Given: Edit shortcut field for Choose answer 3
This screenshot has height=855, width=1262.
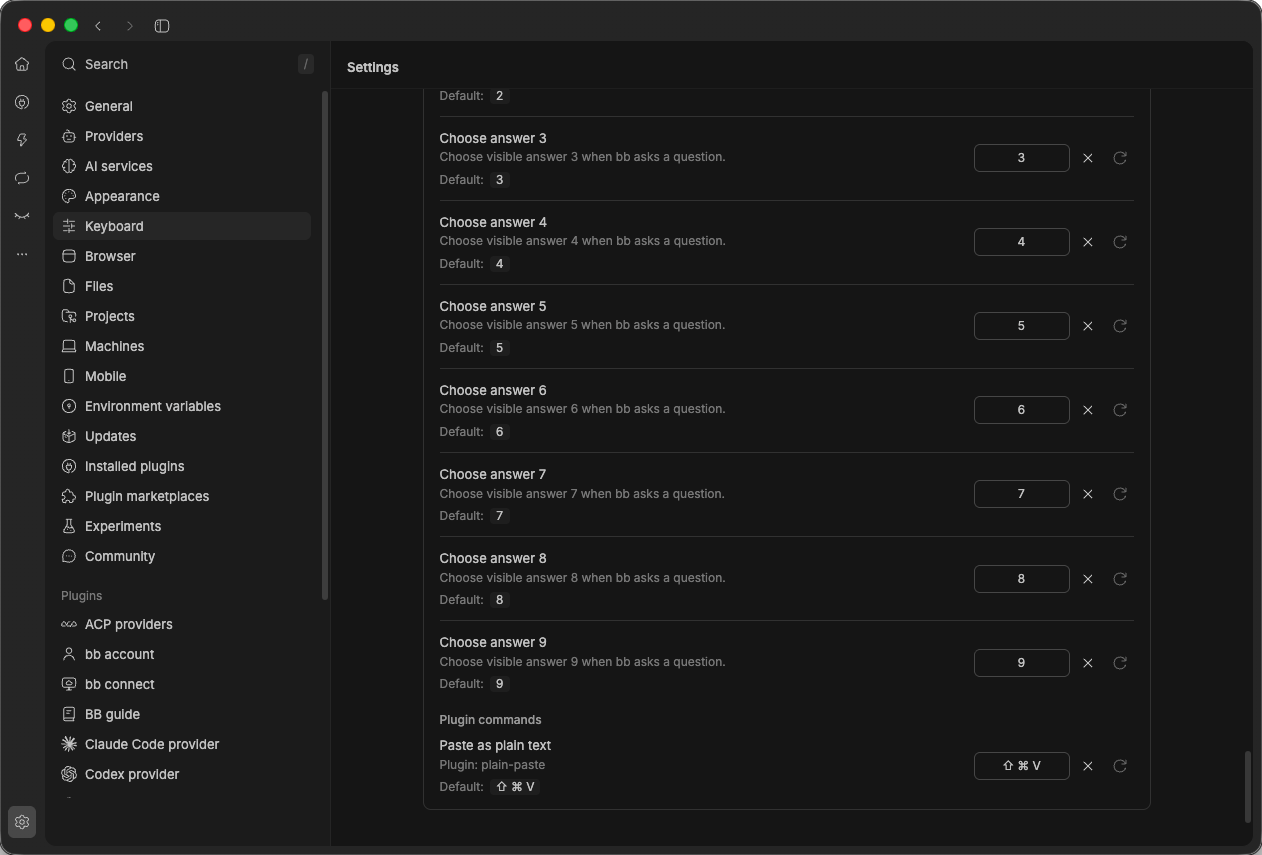Looking at the screenshot, I should [x=1021, y=158].
